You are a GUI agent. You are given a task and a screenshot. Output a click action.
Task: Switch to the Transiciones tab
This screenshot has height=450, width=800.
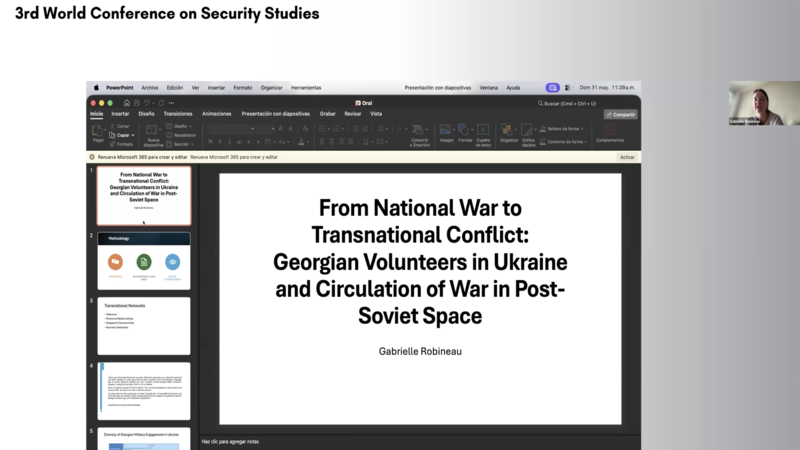[178, 114]
